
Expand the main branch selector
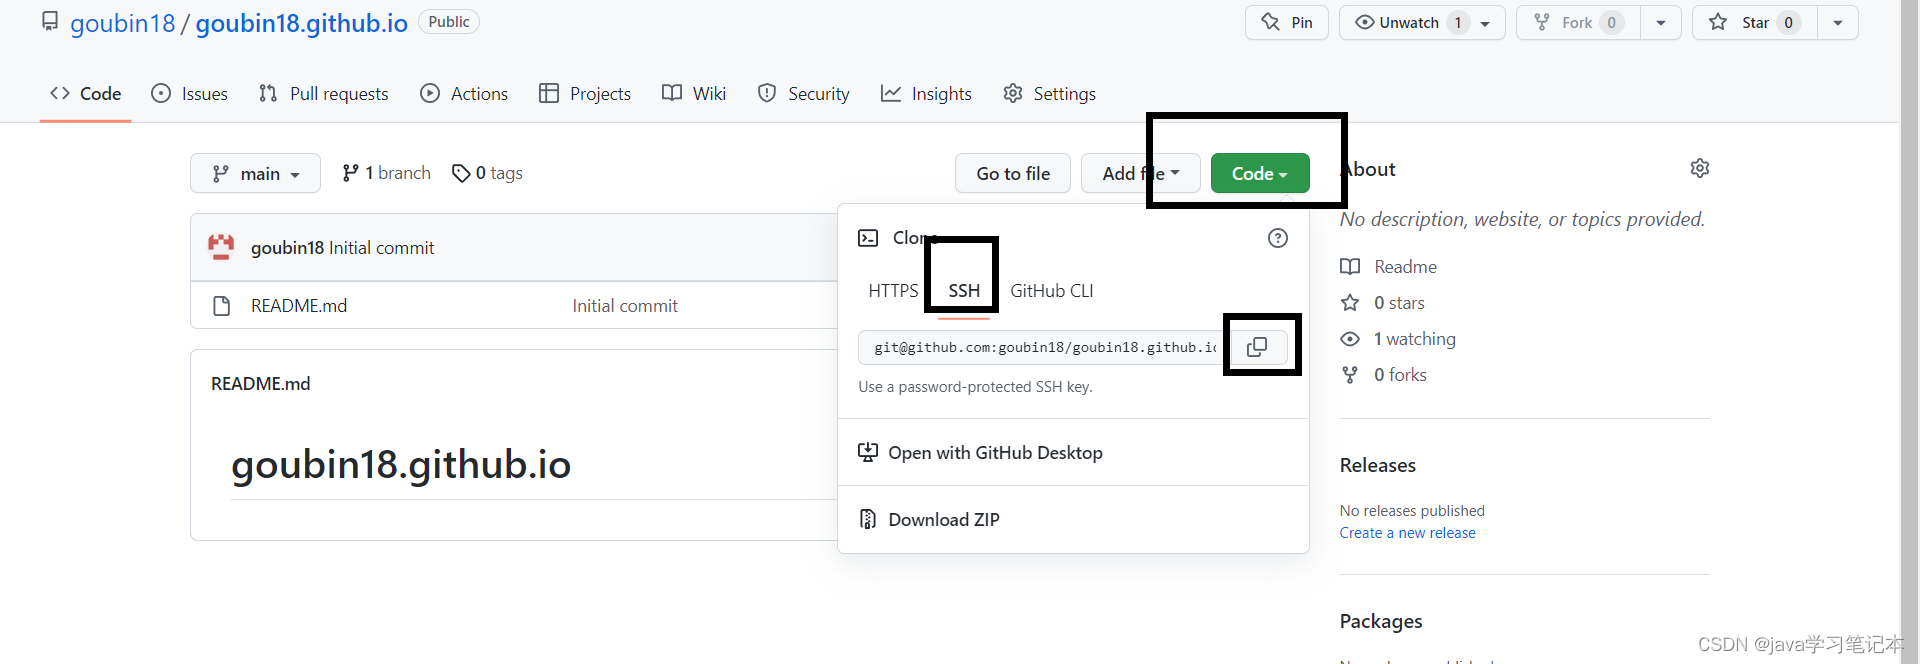255,173
